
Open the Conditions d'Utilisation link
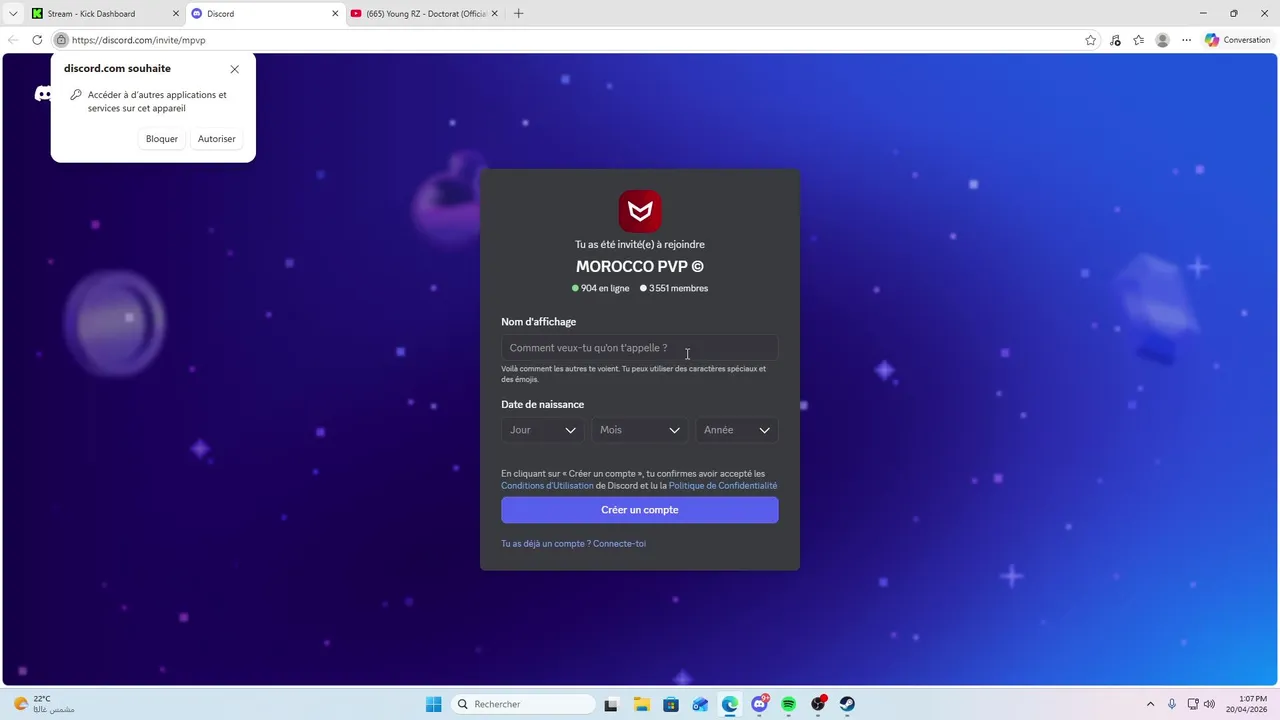547,486
